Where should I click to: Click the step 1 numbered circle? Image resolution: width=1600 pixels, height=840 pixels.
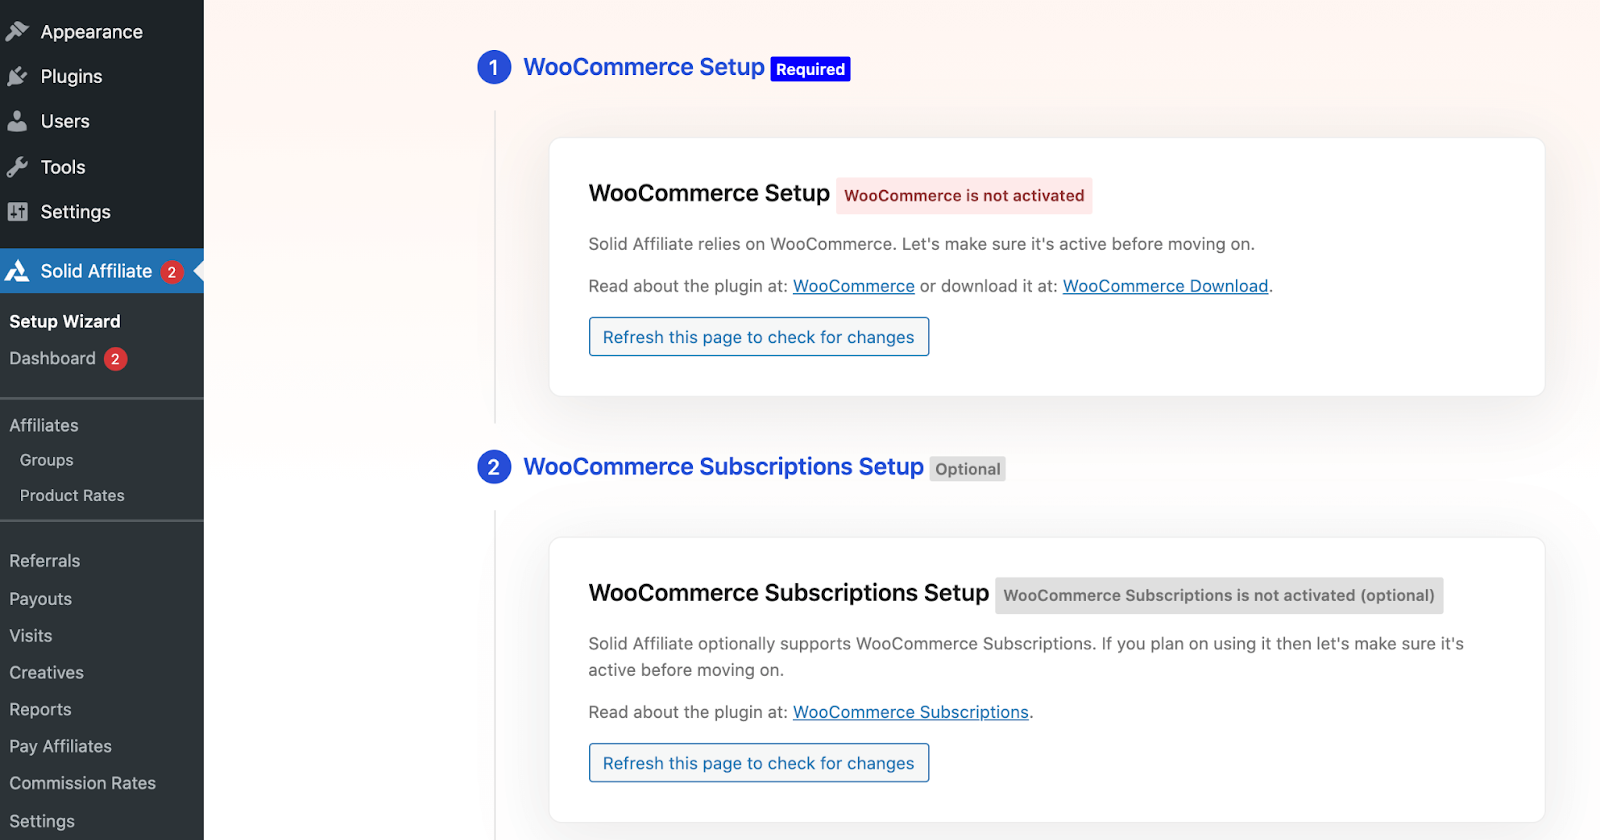click(x=494, y=67)
